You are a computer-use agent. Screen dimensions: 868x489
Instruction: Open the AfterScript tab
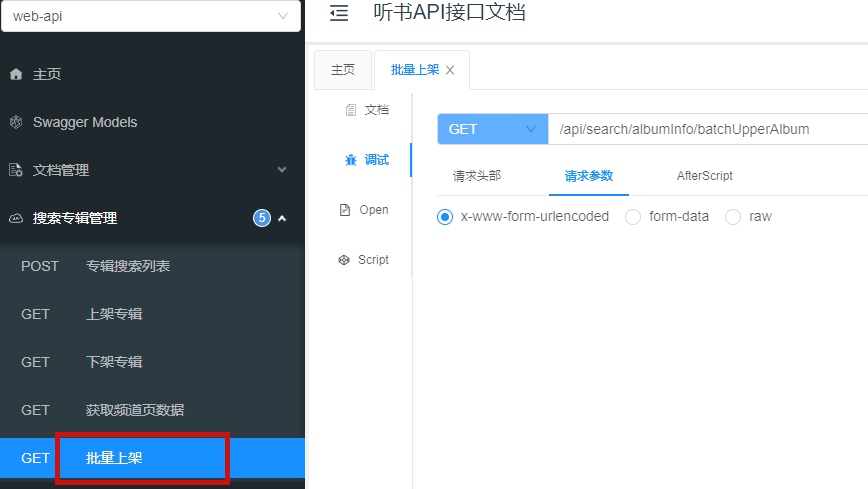pos(704,176)
